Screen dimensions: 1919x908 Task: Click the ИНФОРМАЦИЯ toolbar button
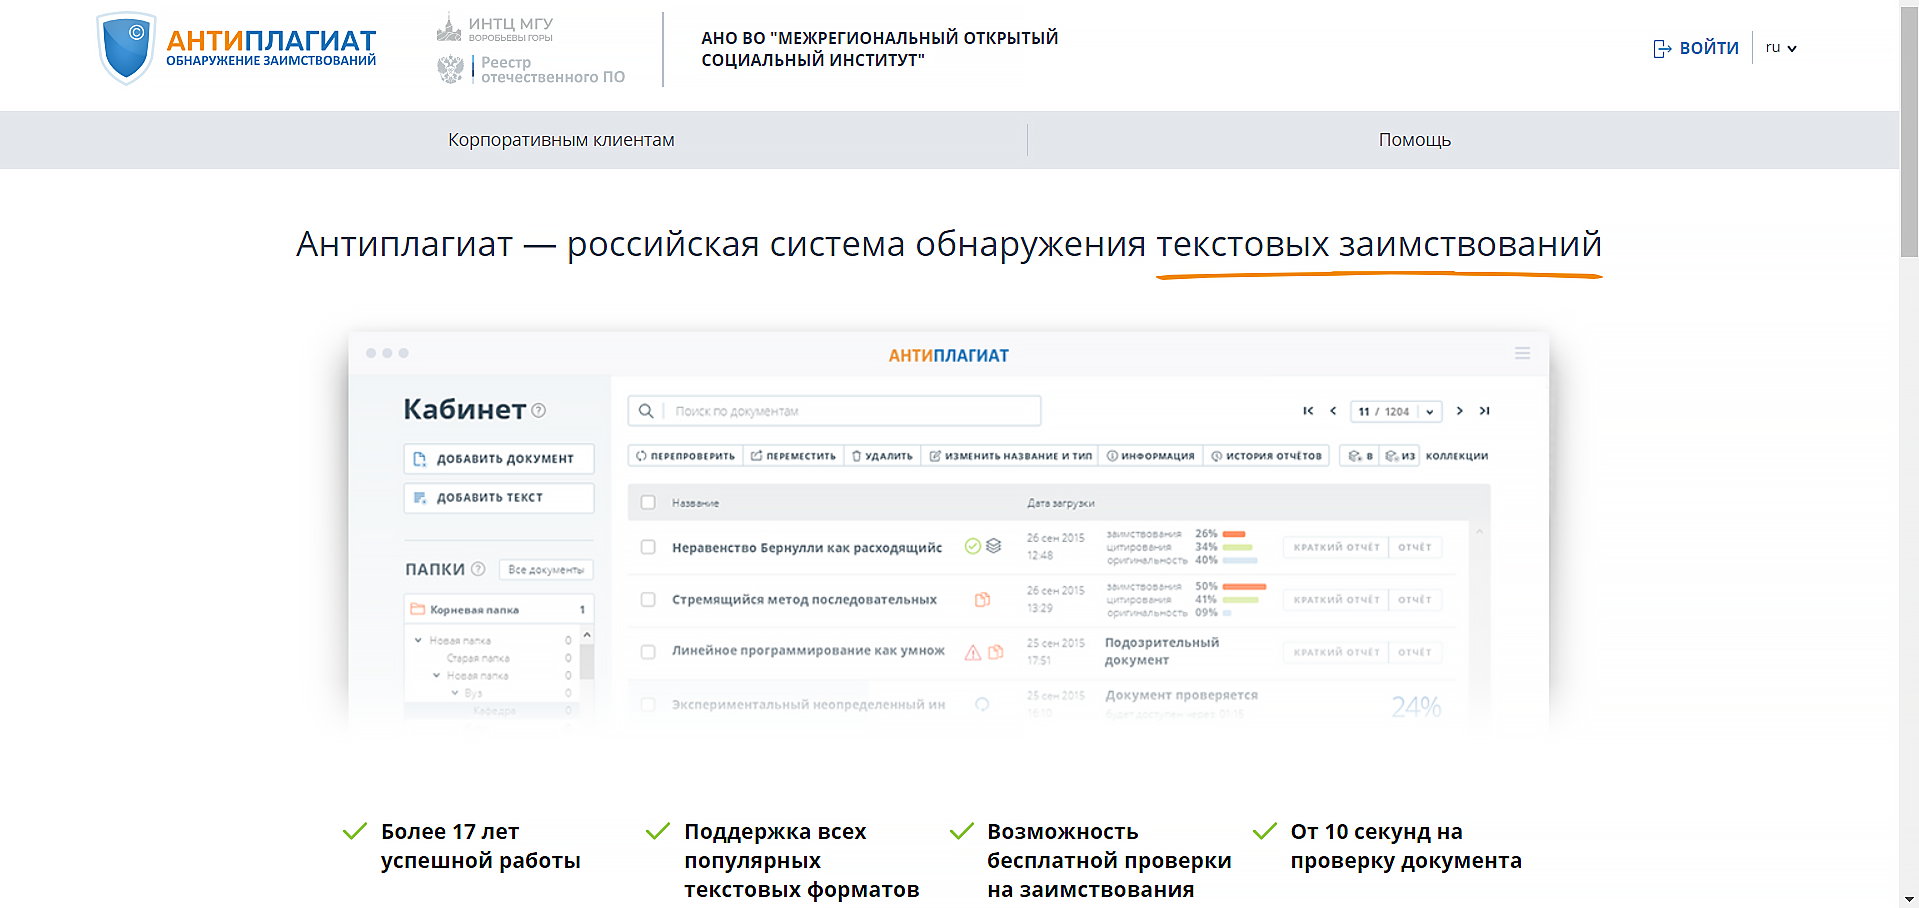1150,456
